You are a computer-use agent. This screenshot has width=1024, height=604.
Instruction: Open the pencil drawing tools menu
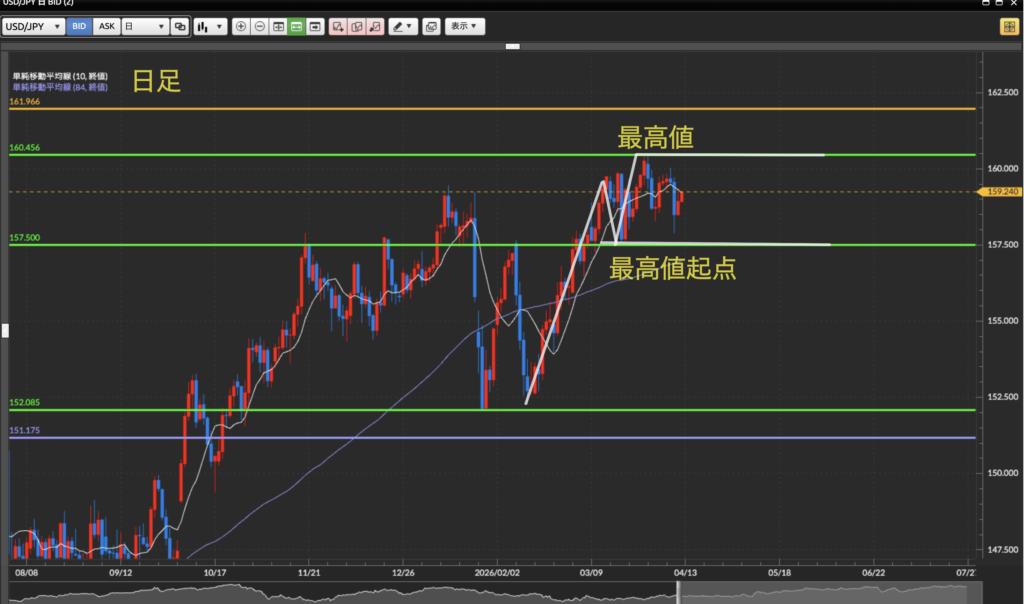point(403,27)
